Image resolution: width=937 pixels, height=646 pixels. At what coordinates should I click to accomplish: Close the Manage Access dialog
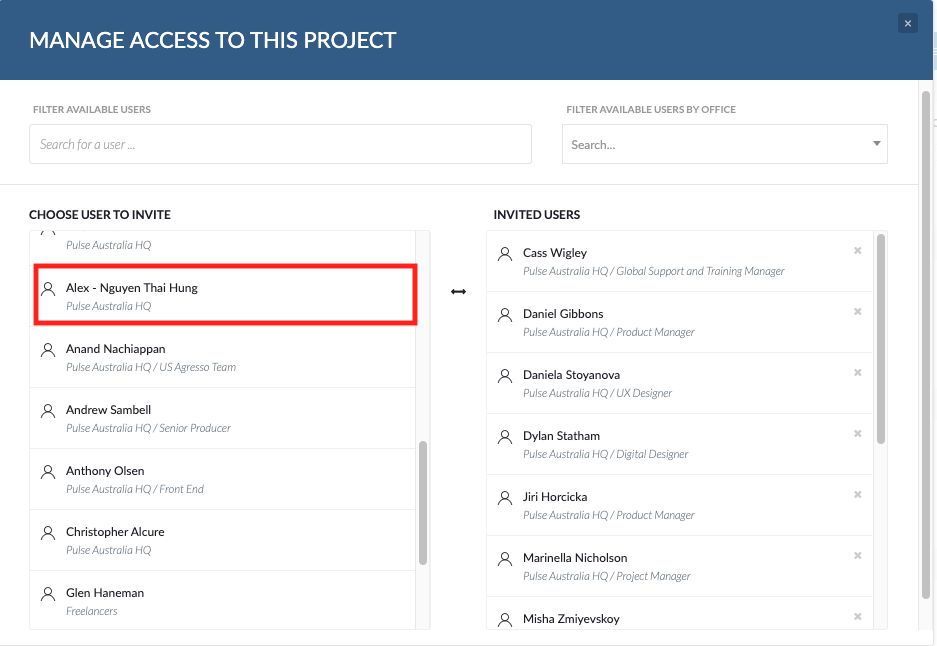(908, 23)
